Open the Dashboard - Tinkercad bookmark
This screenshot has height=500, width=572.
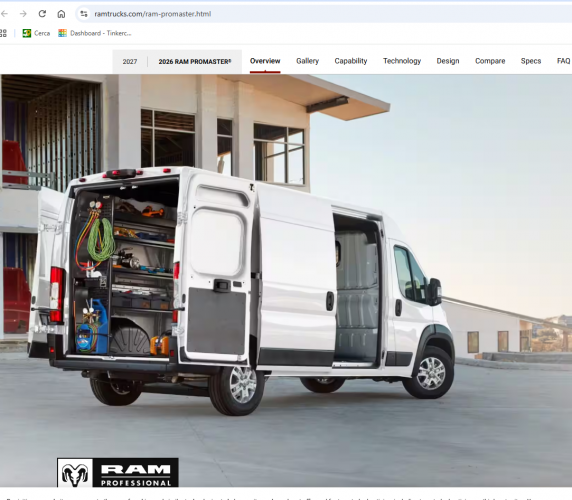point(95,33)
